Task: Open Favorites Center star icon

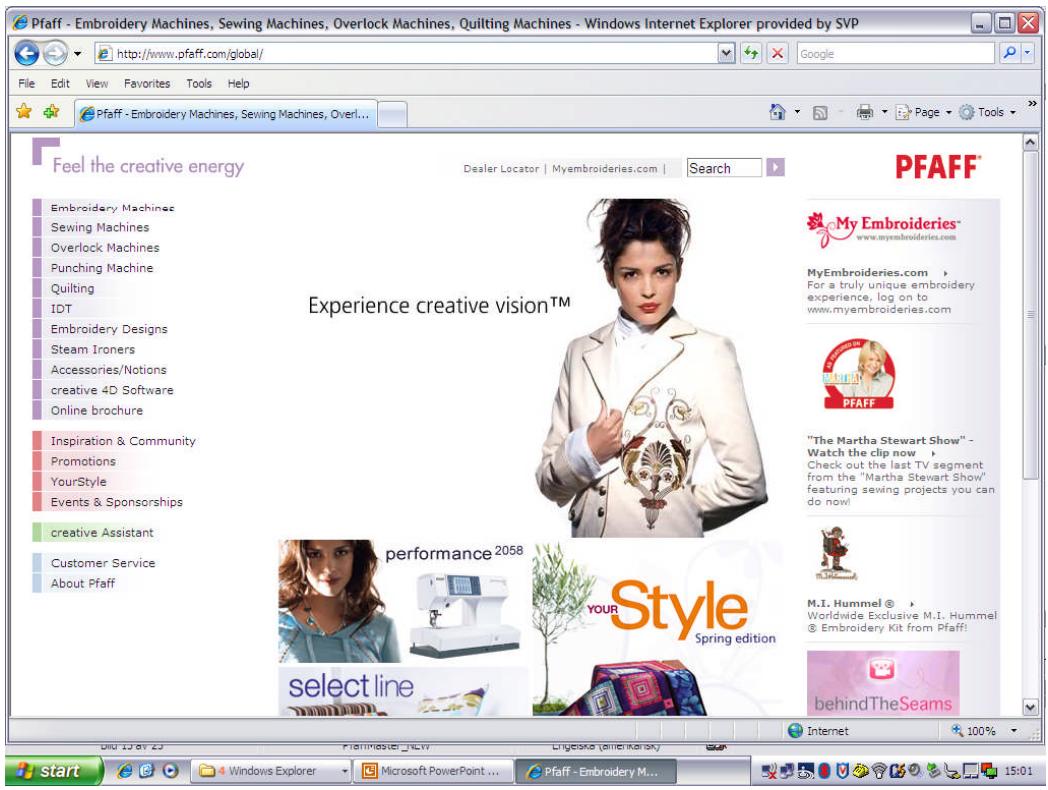Action: point(24,112)
